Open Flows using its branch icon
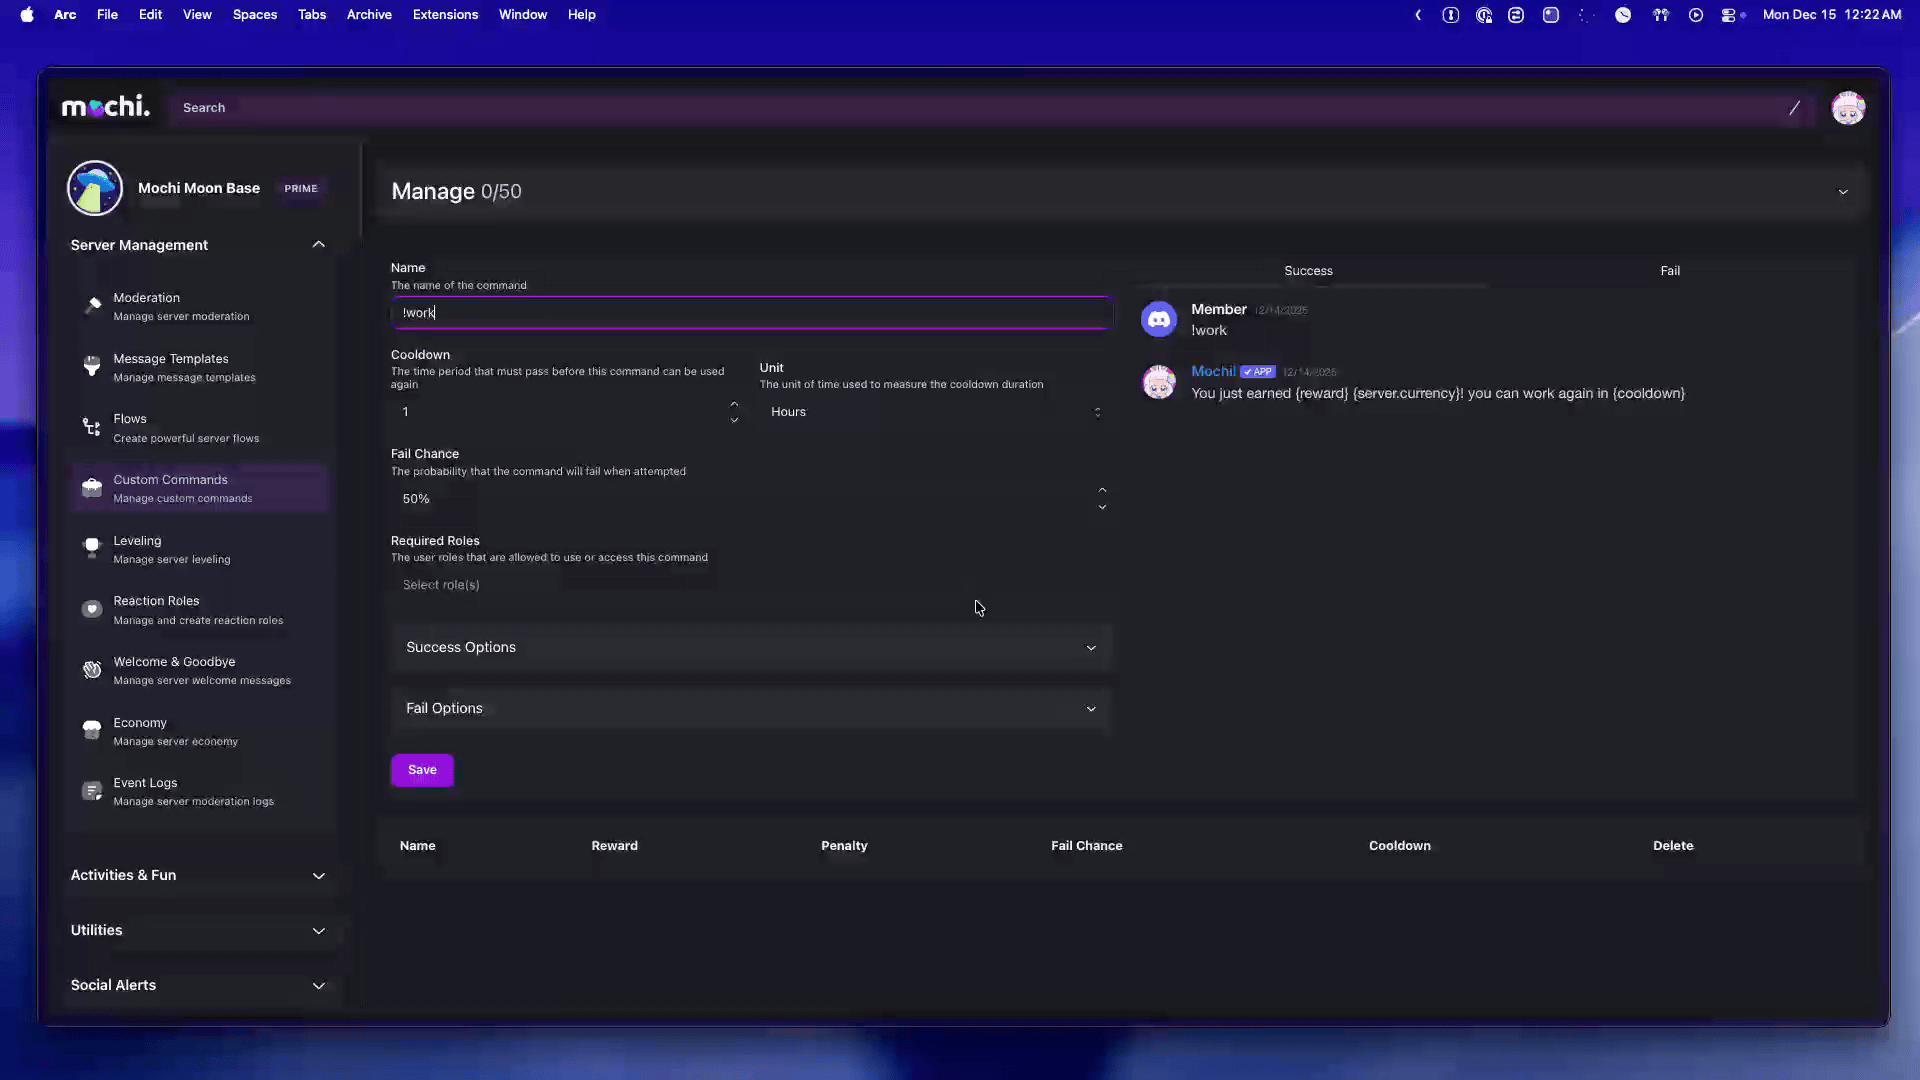This screenshot has width=1920, height=1080. coord(92,427)
